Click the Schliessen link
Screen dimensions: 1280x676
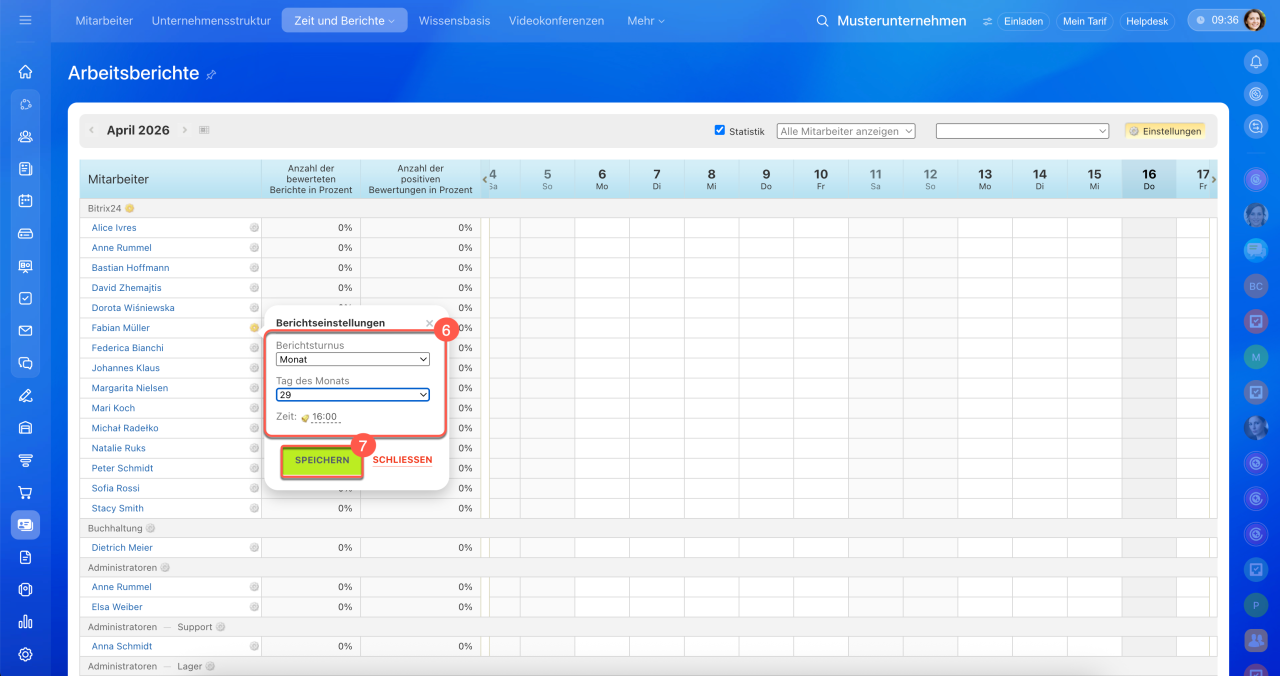(x=402, y=461)
